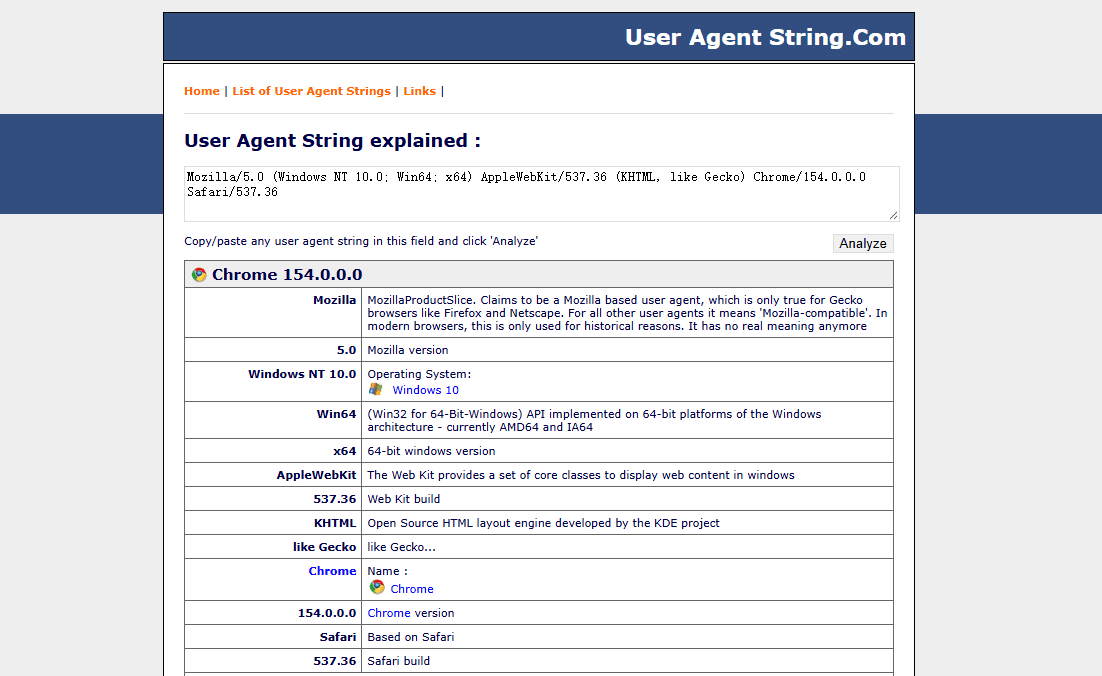Click the 'Operating System:' label
The width and height of the screenshot is (1102, 676).
tap(420, 374)
